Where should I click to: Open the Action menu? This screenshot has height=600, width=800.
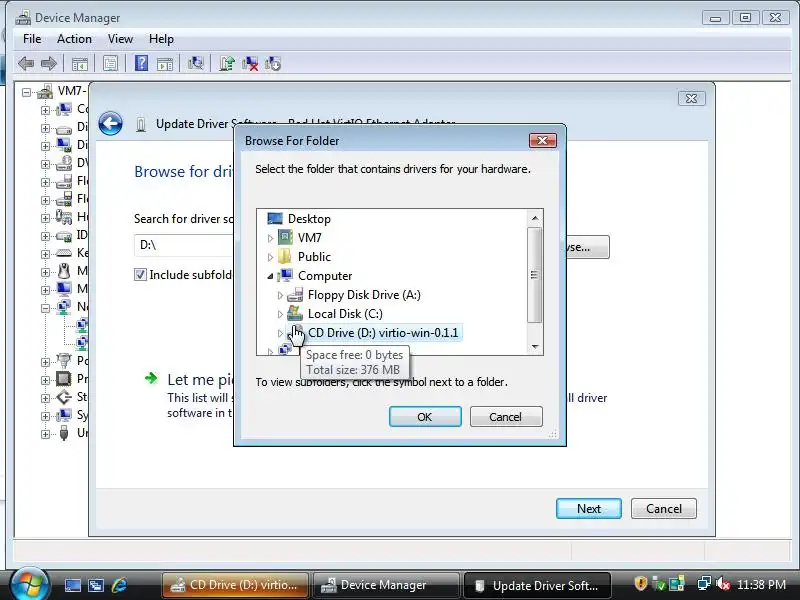74,39
